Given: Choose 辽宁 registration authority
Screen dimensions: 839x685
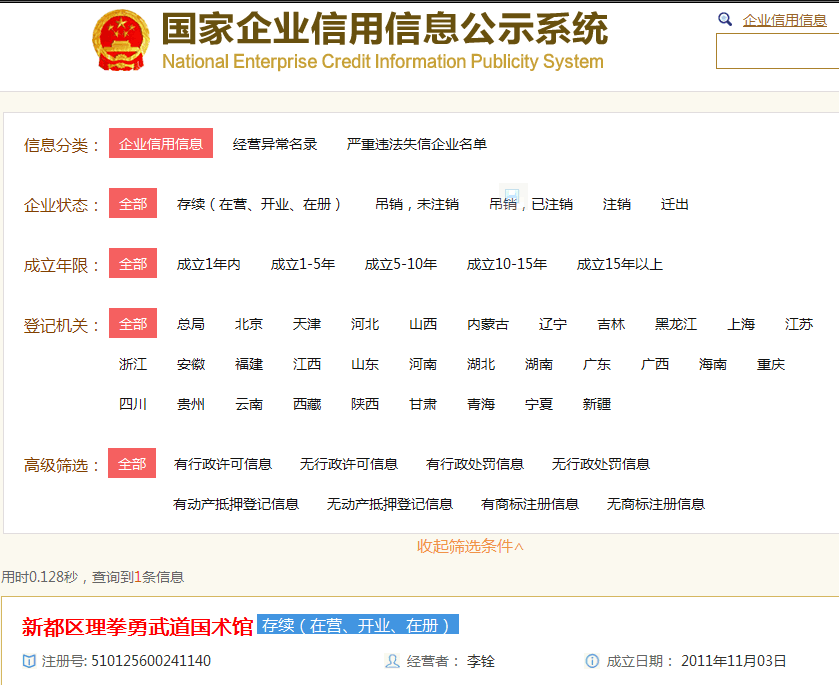Looking at the screenshot, I should tap(553, 324).
